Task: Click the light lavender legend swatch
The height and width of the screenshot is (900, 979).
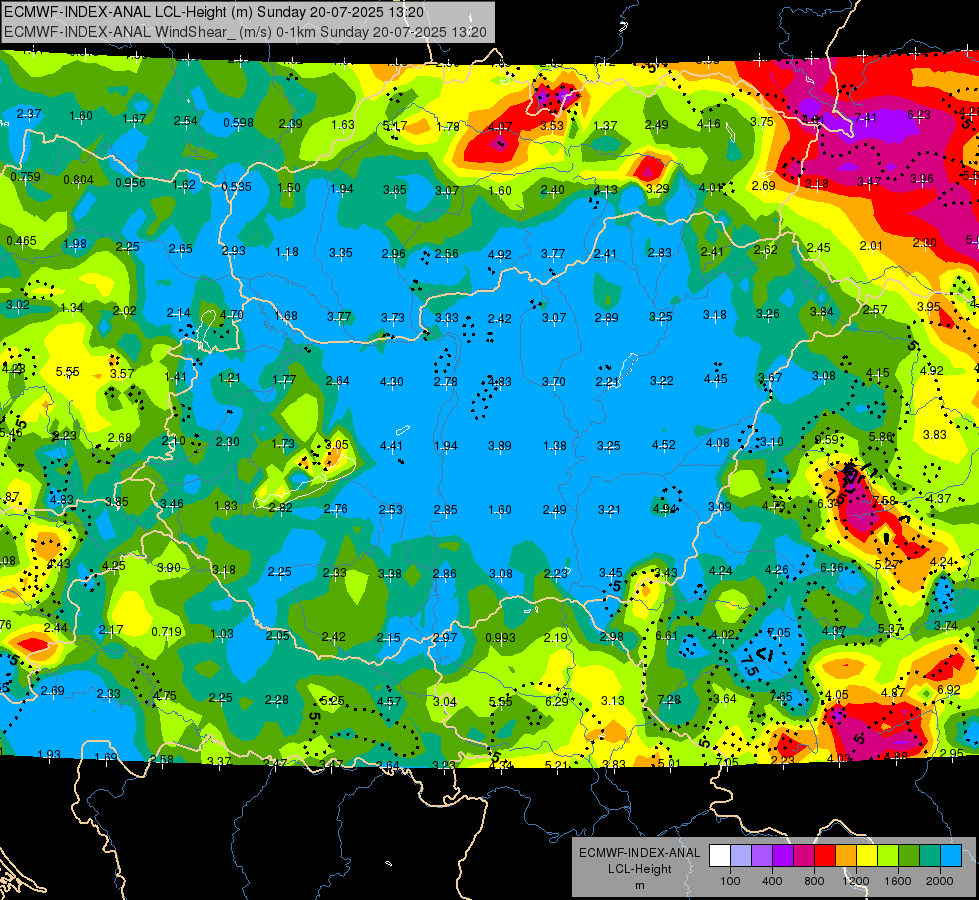Action: coord(741,855)
